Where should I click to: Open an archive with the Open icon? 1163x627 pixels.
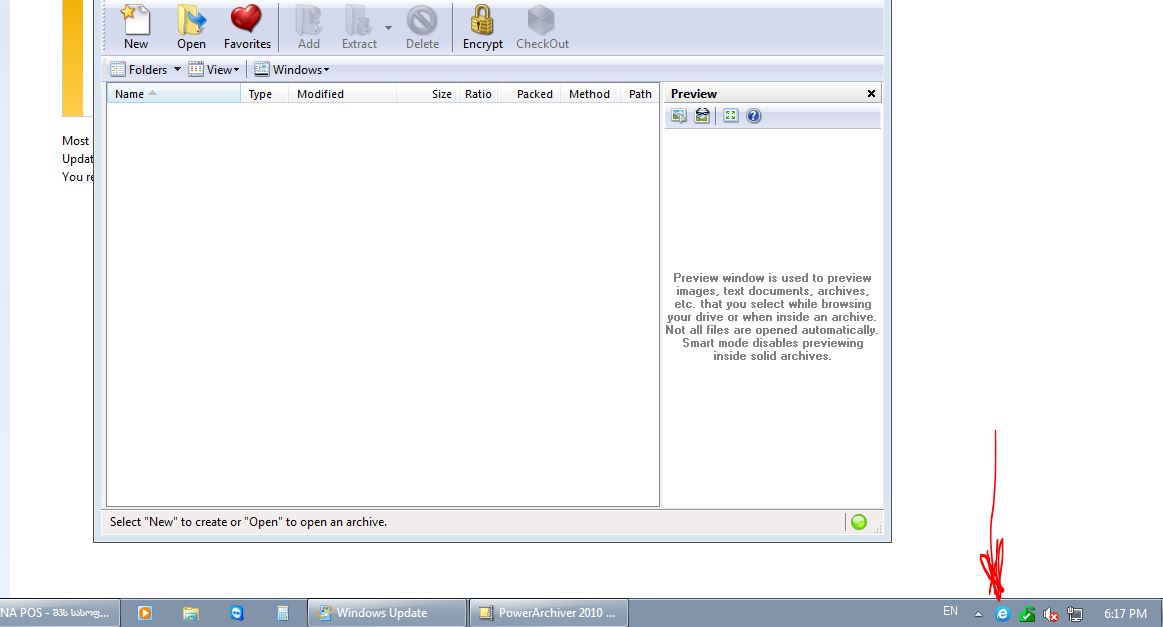[191, 27]
